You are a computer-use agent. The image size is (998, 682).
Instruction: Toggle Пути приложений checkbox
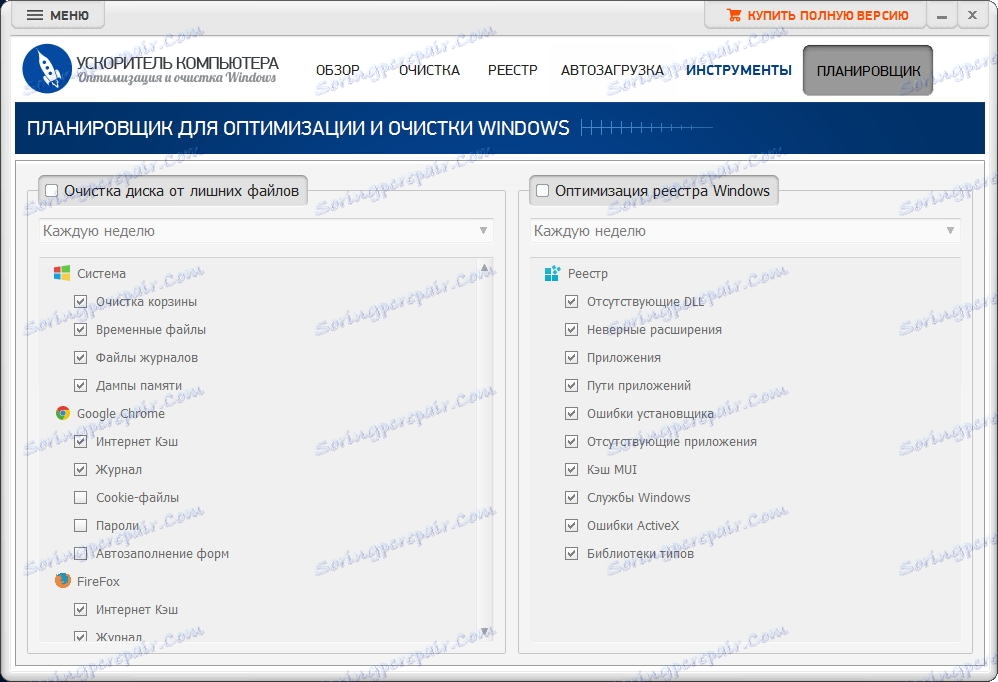571,386
